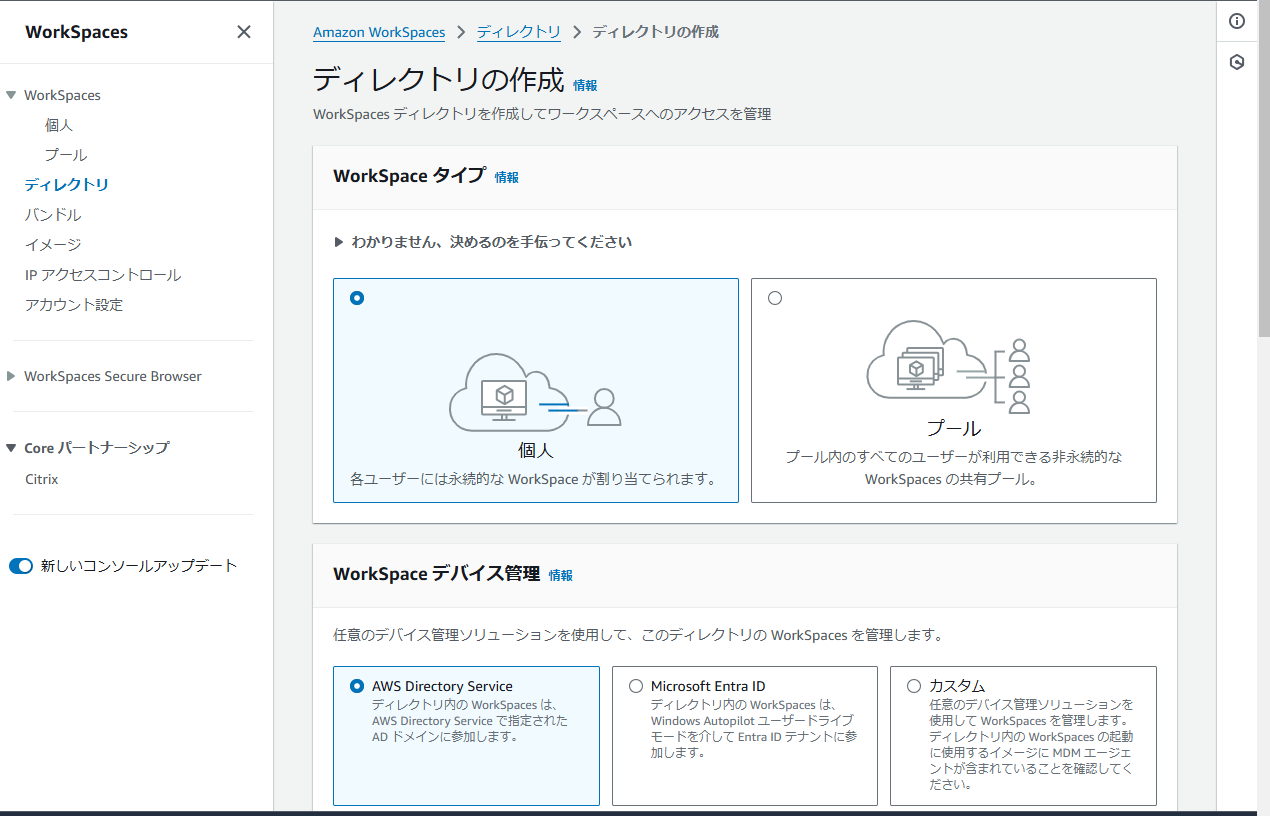Viewport: 1270px width, 816px height.
Task: Select Citrix under Core パートナーシップ
Action: click(x=41, y=478)
